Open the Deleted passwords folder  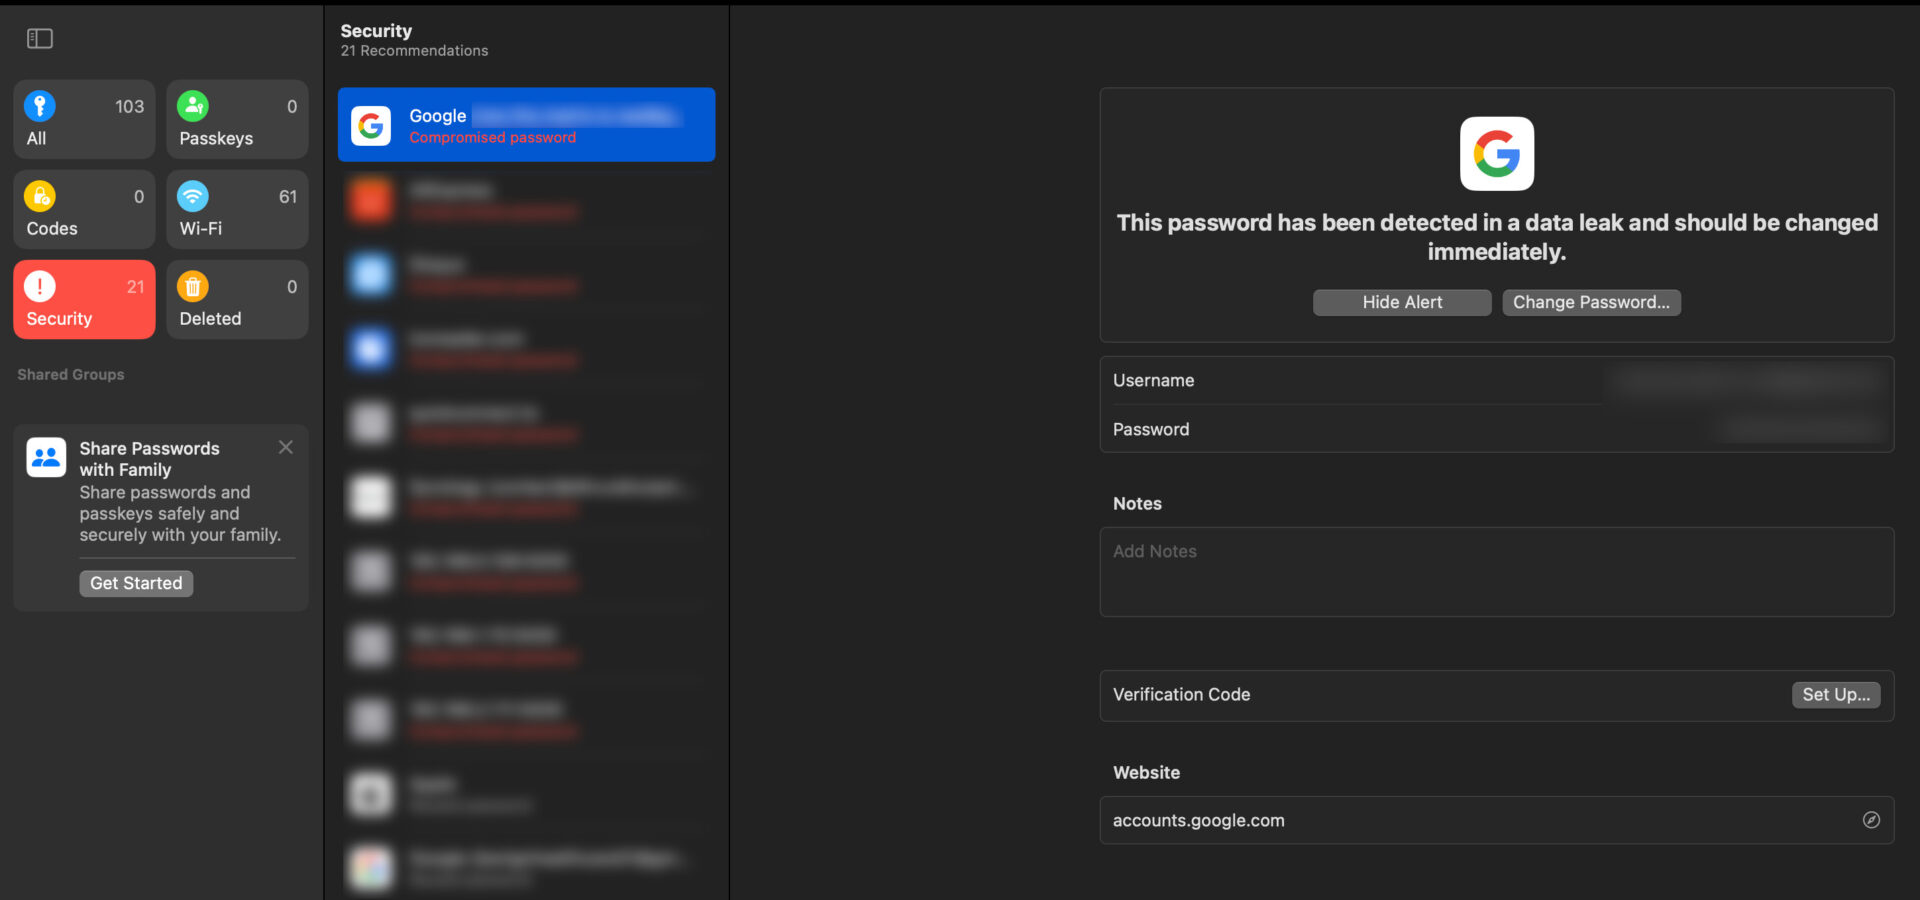[237, 299]
